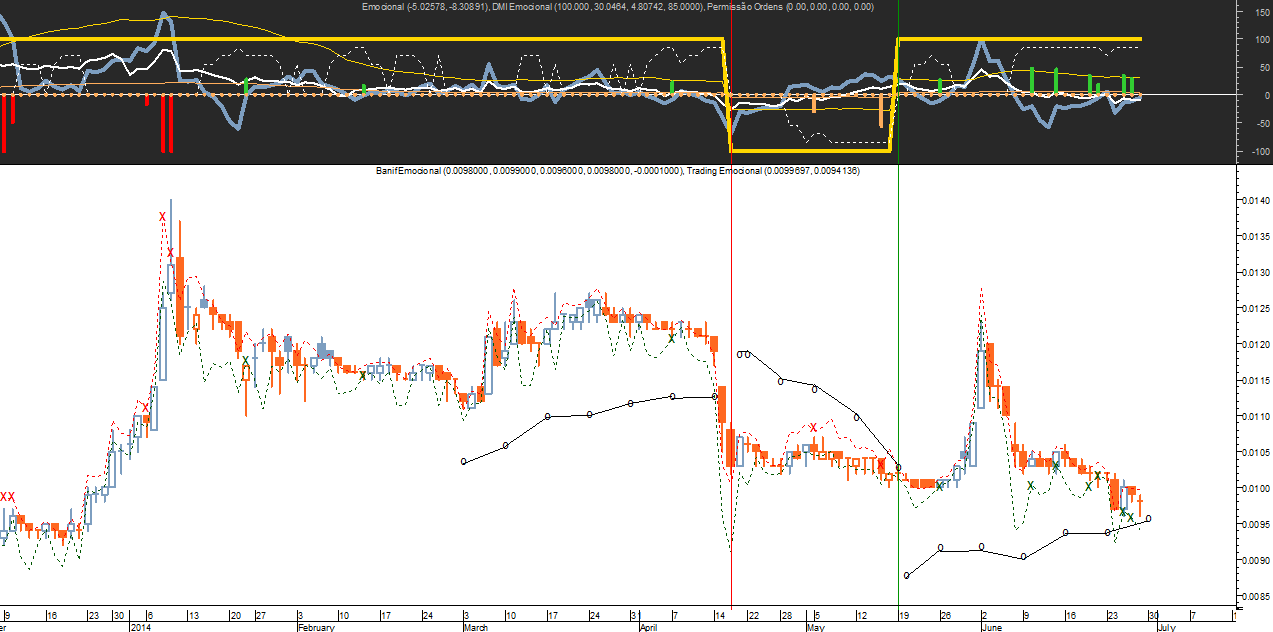Click the June label on the date axis
The width and height of the screenshot is (1273, 632).
pyautogui.click(x=993, y=627)
